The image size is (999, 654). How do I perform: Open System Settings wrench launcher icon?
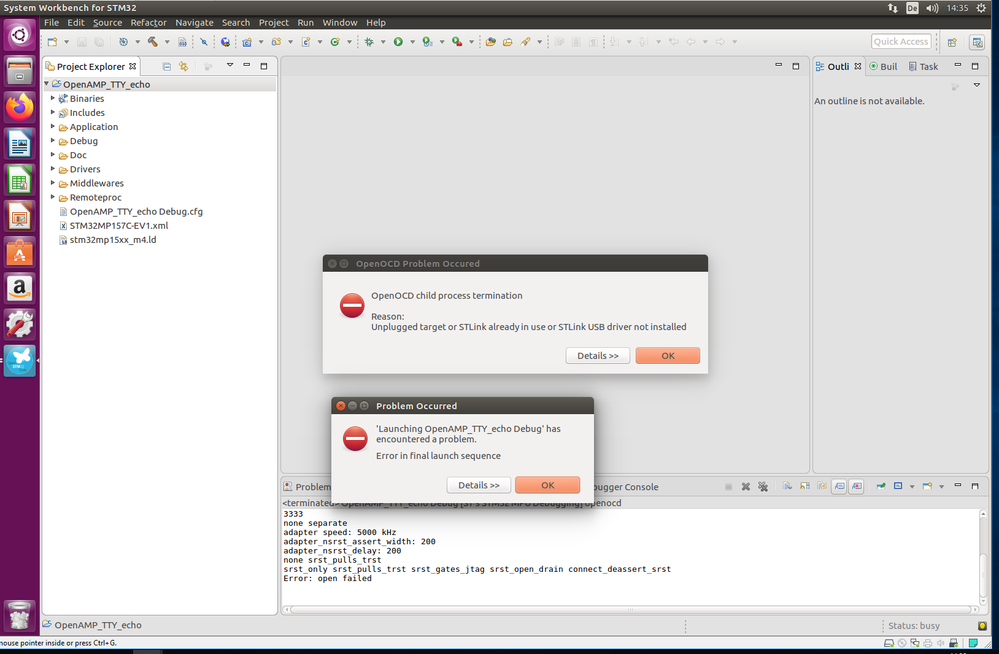pyautogui.click(x=20, y=325)
